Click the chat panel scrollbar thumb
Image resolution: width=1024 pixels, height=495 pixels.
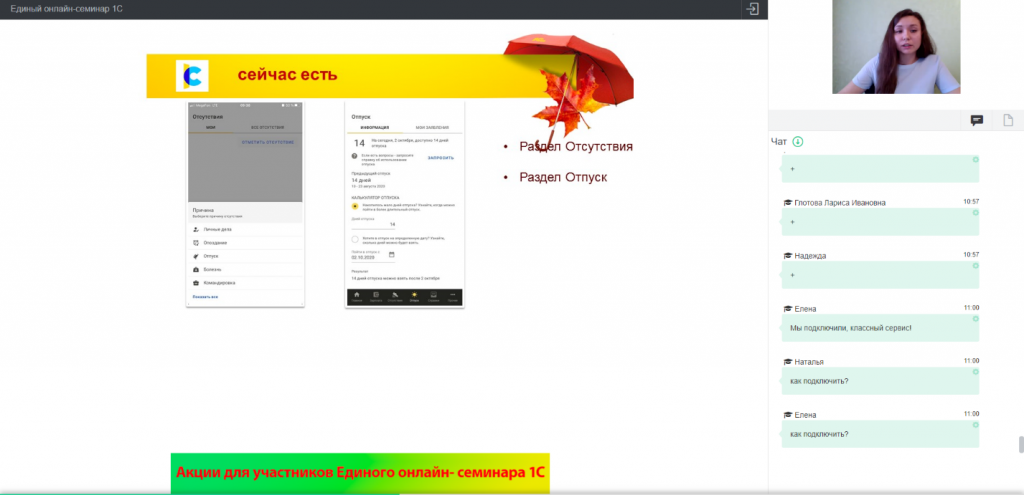point(1020,445)
